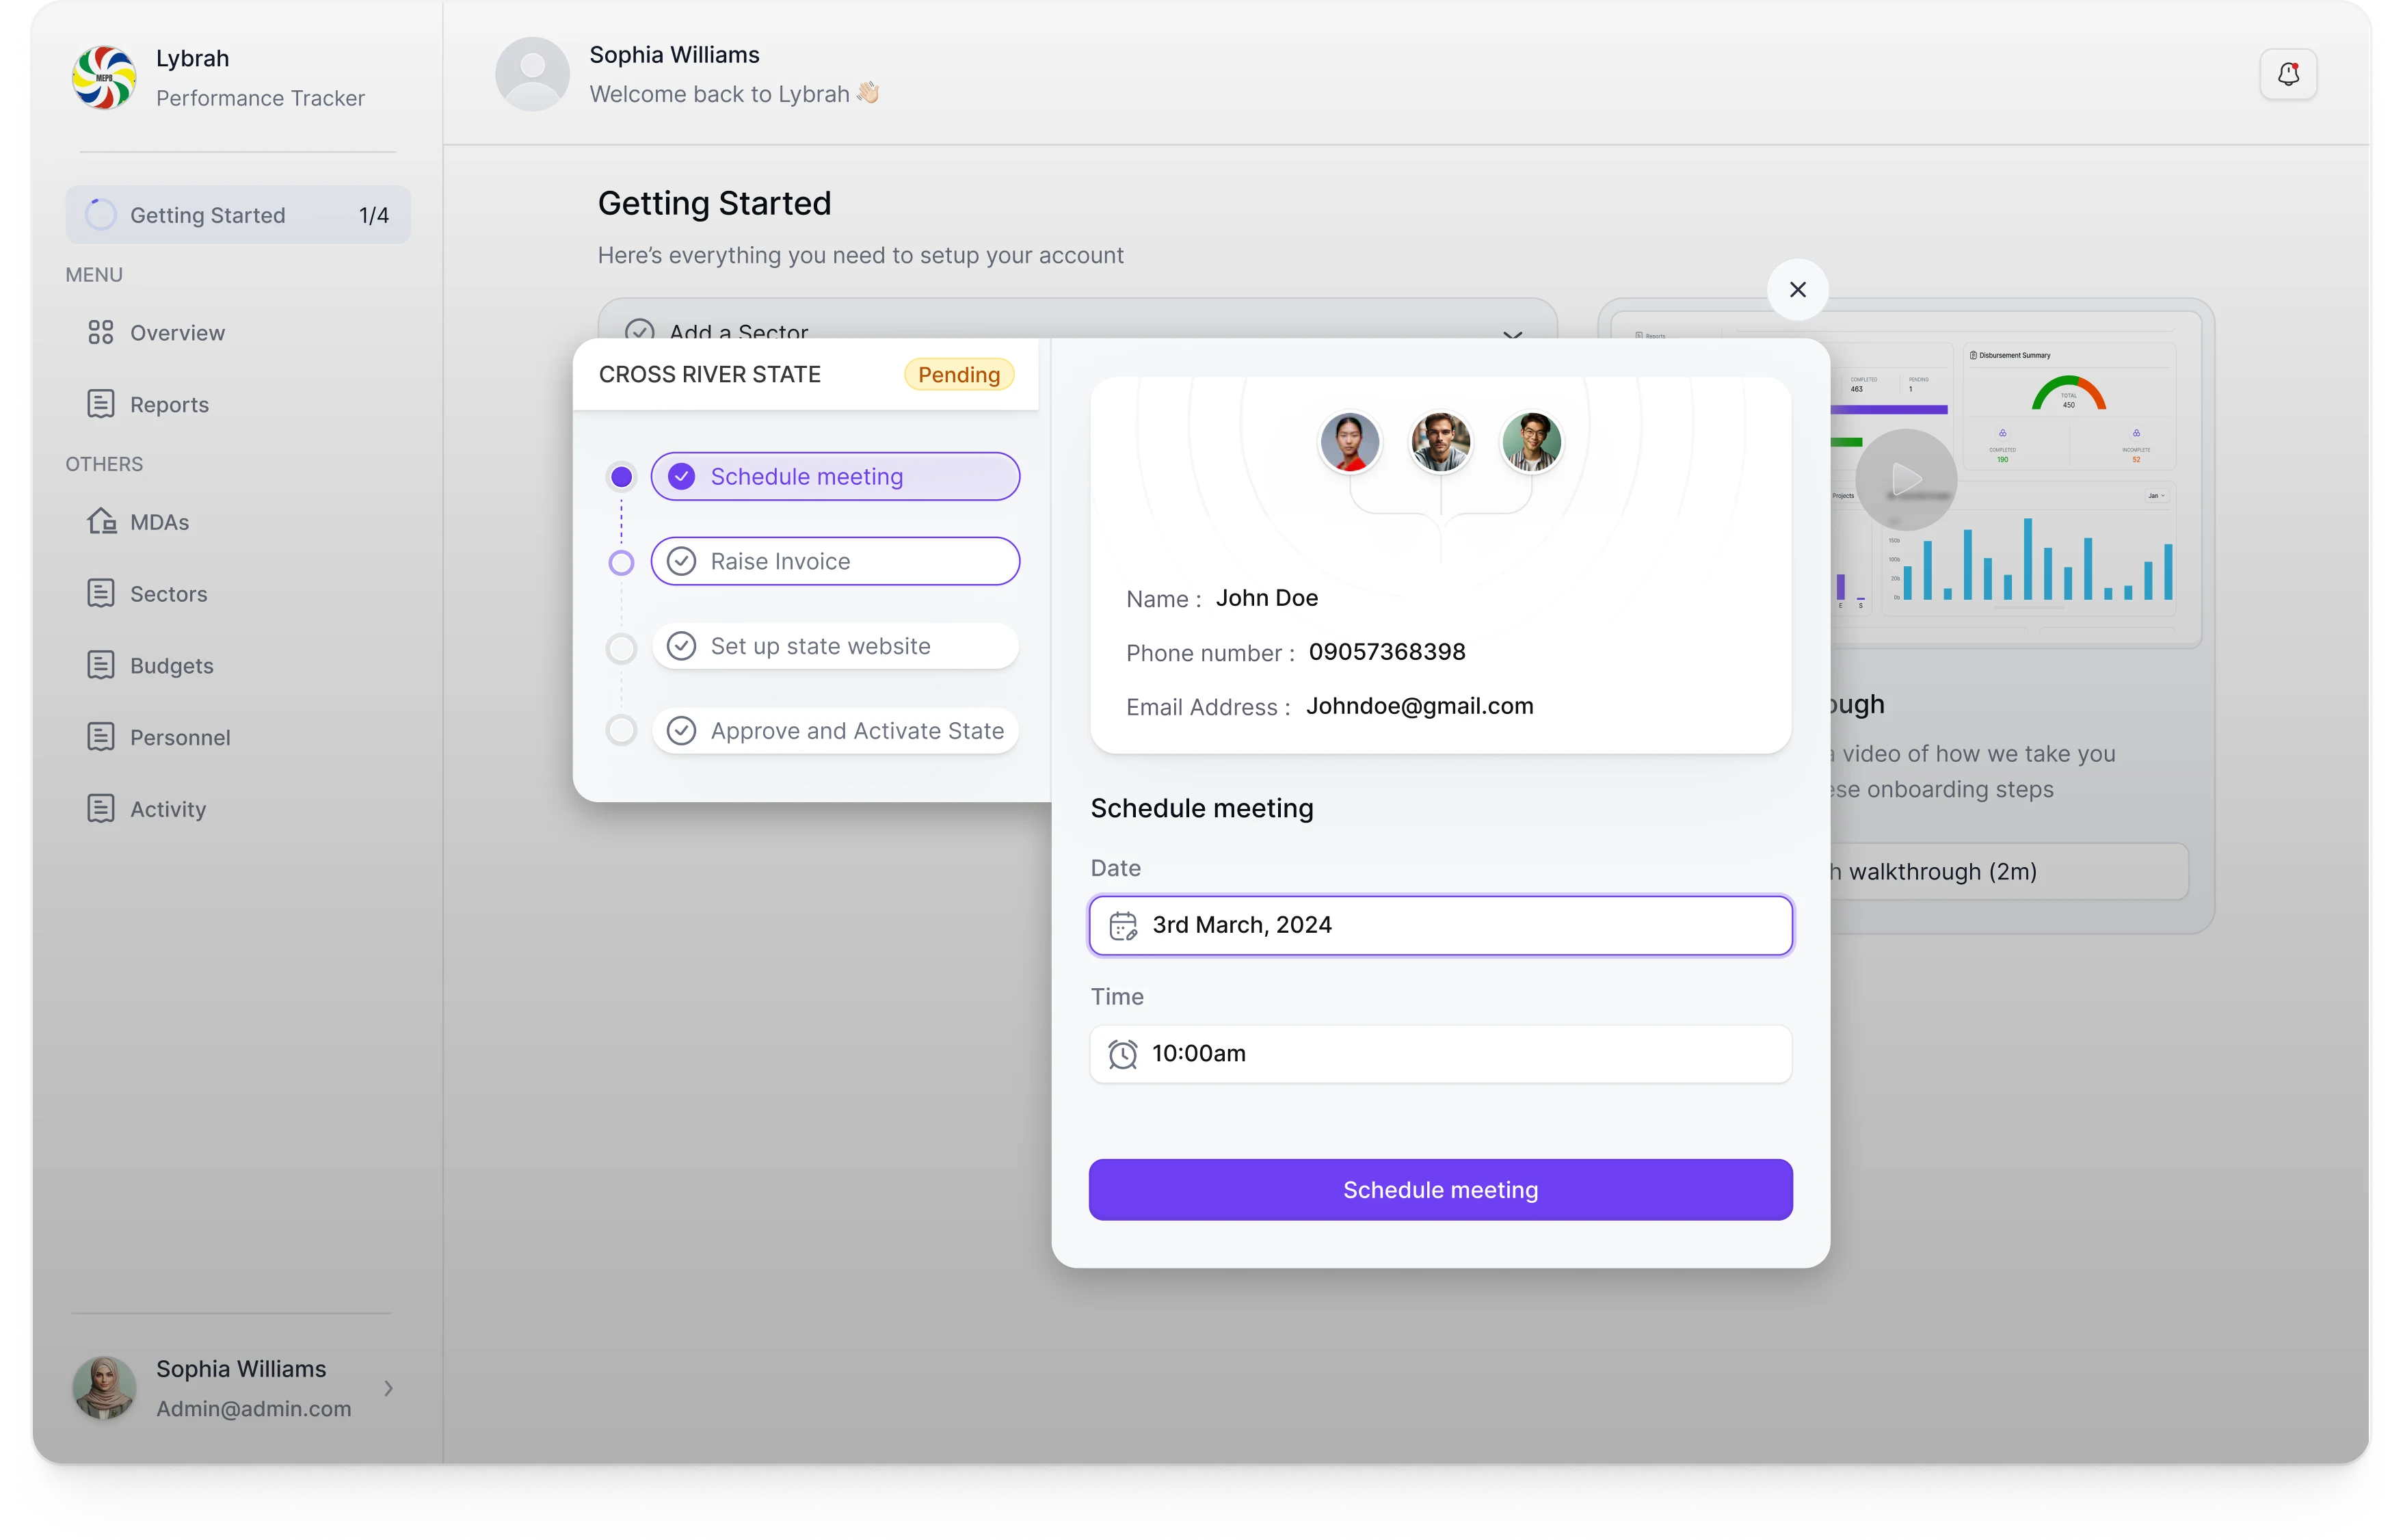Click the Activity list icon

(101, 809)
